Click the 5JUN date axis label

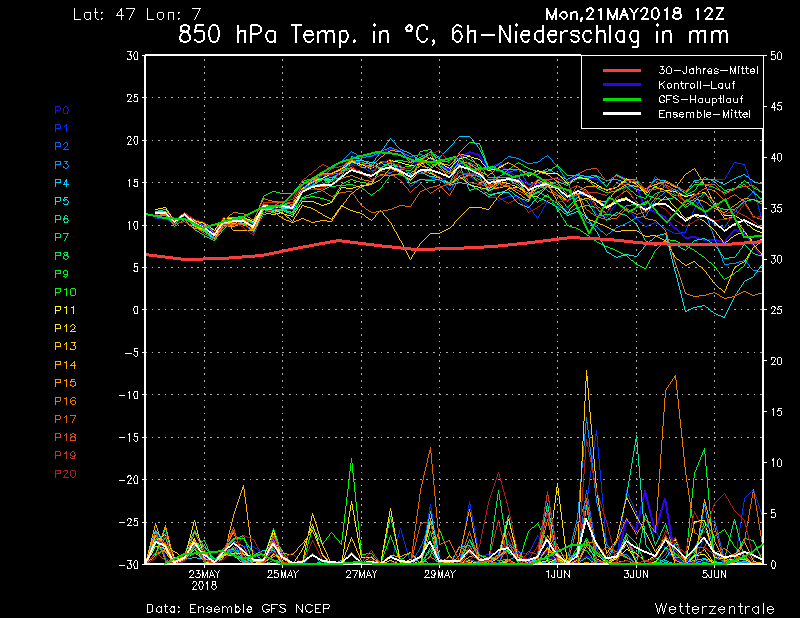click(714, 575)
